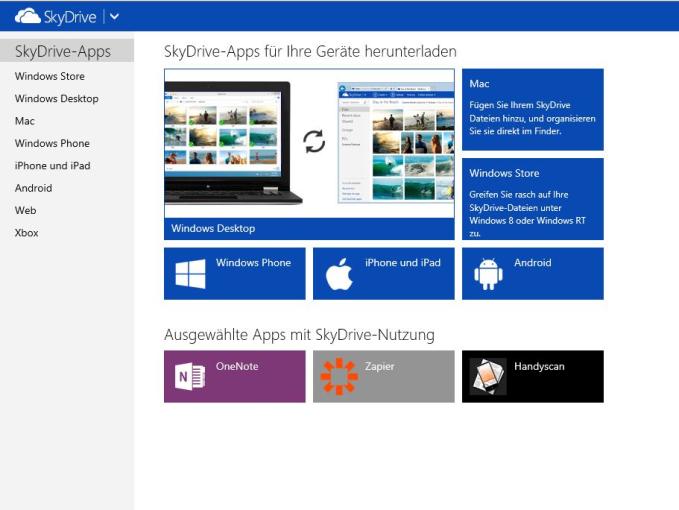Click Windows Store tile description text
679x510 pixels.
click(x=527, y=214)
